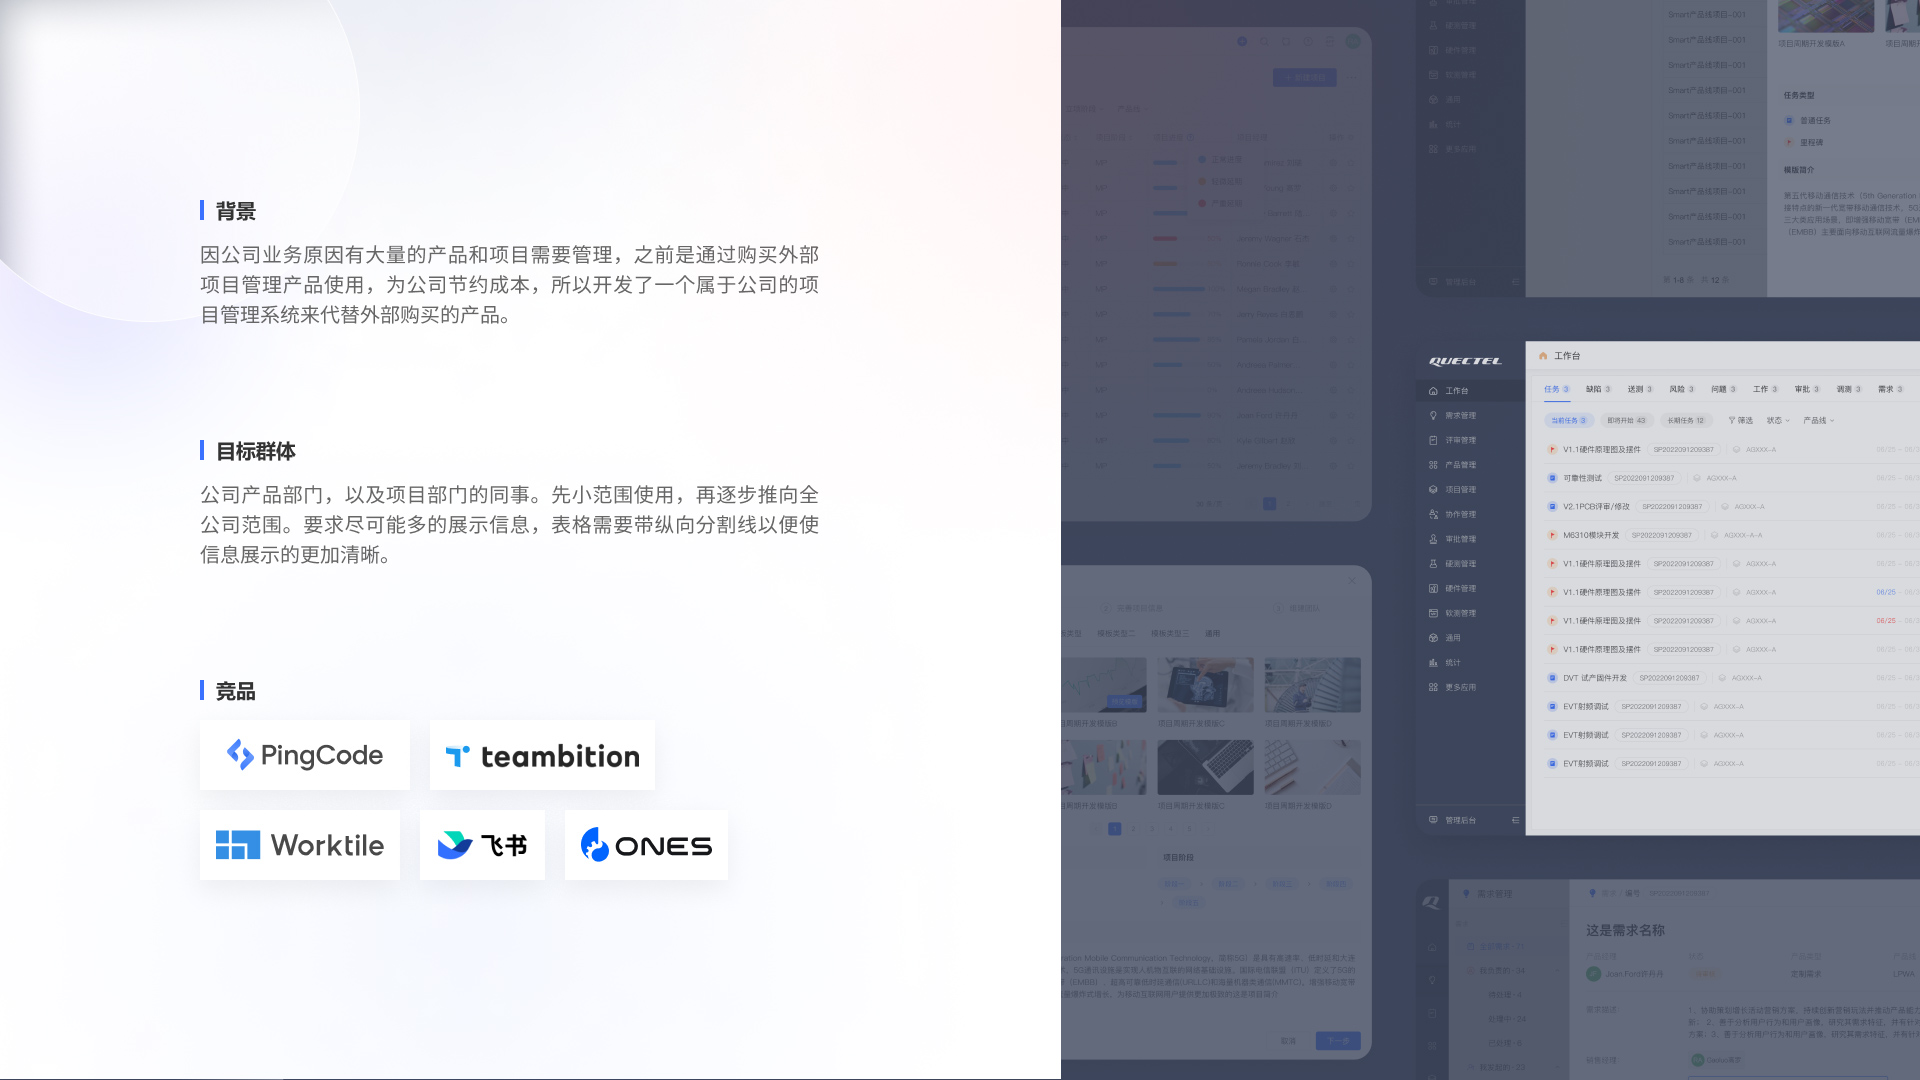Click task icon of DVT 试产固件开发 row
The image size is (1920, 1080).
[x=1552, y=678]
